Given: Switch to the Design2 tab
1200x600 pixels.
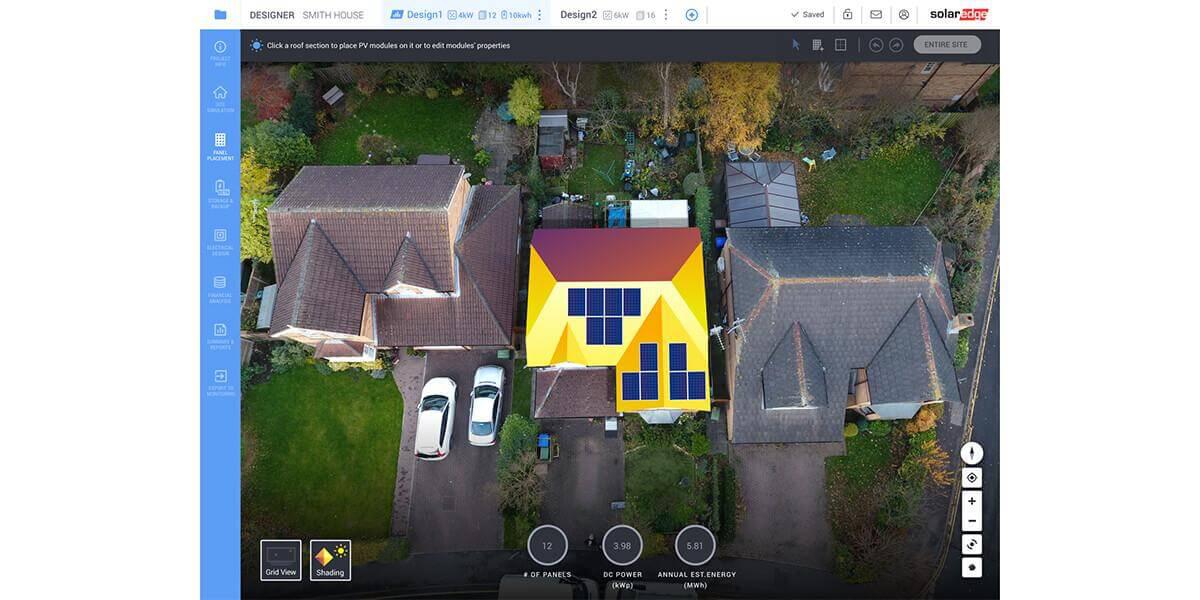Looking at the screenshot, I should click(x=579, y=15).
